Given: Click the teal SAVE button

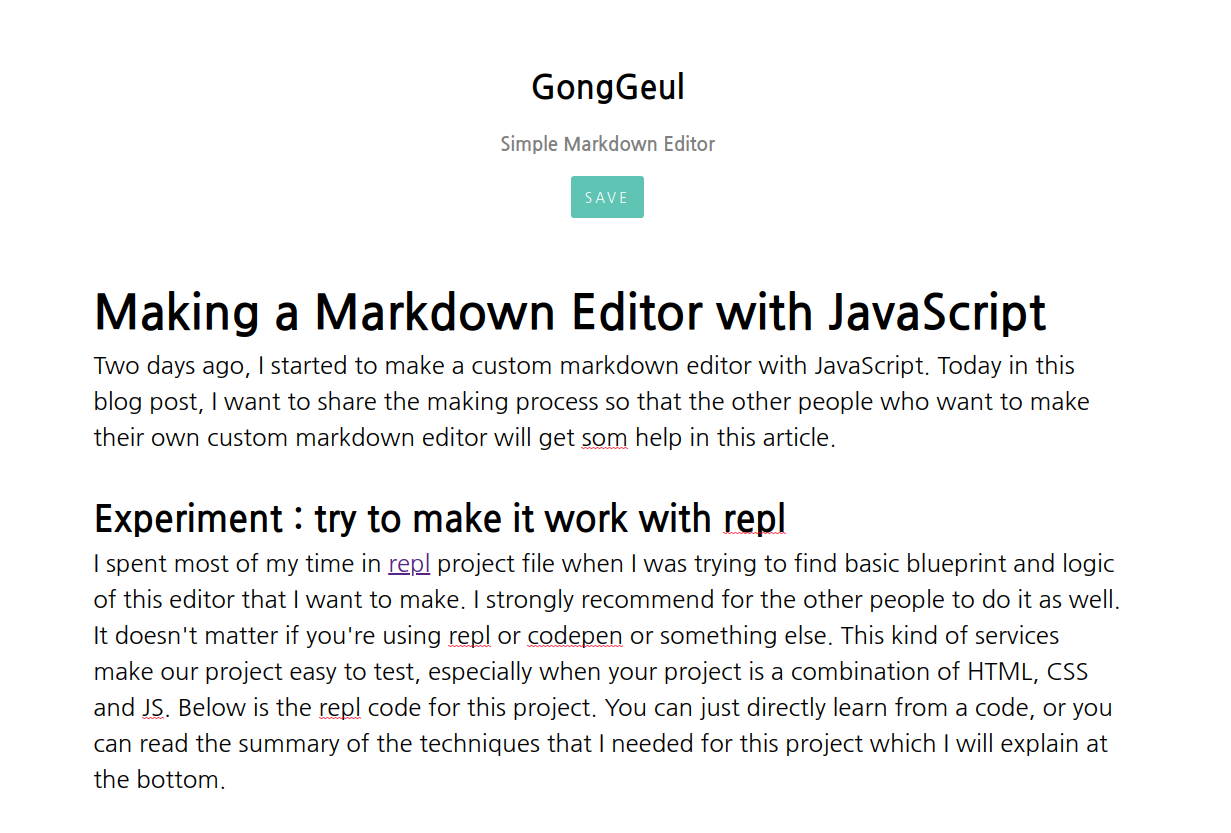Looking at the screenshot, I should 607,196.
